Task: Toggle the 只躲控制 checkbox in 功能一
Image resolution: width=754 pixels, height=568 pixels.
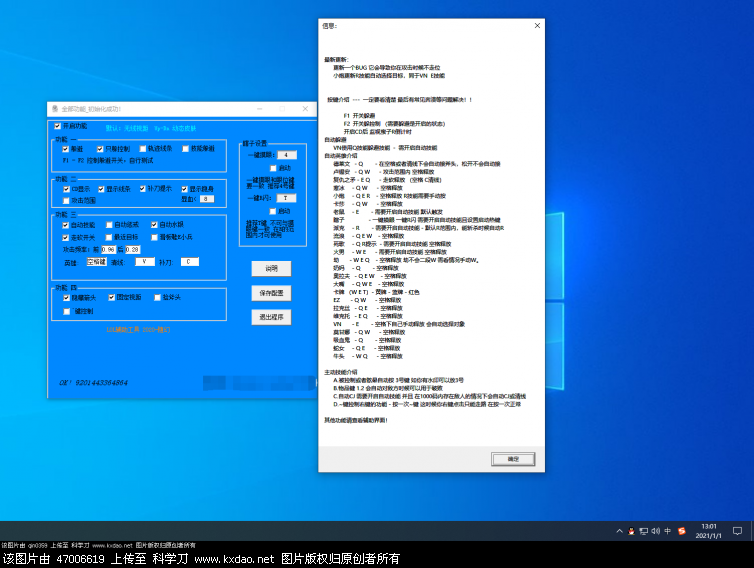Action: tap(100, 149)
